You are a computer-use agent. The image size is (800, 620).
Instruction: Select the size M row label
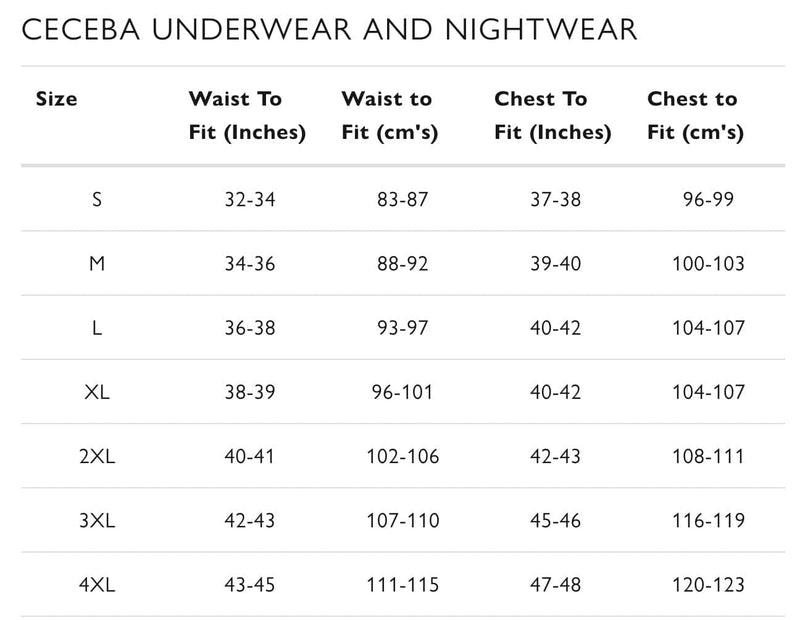click(97, 264)
